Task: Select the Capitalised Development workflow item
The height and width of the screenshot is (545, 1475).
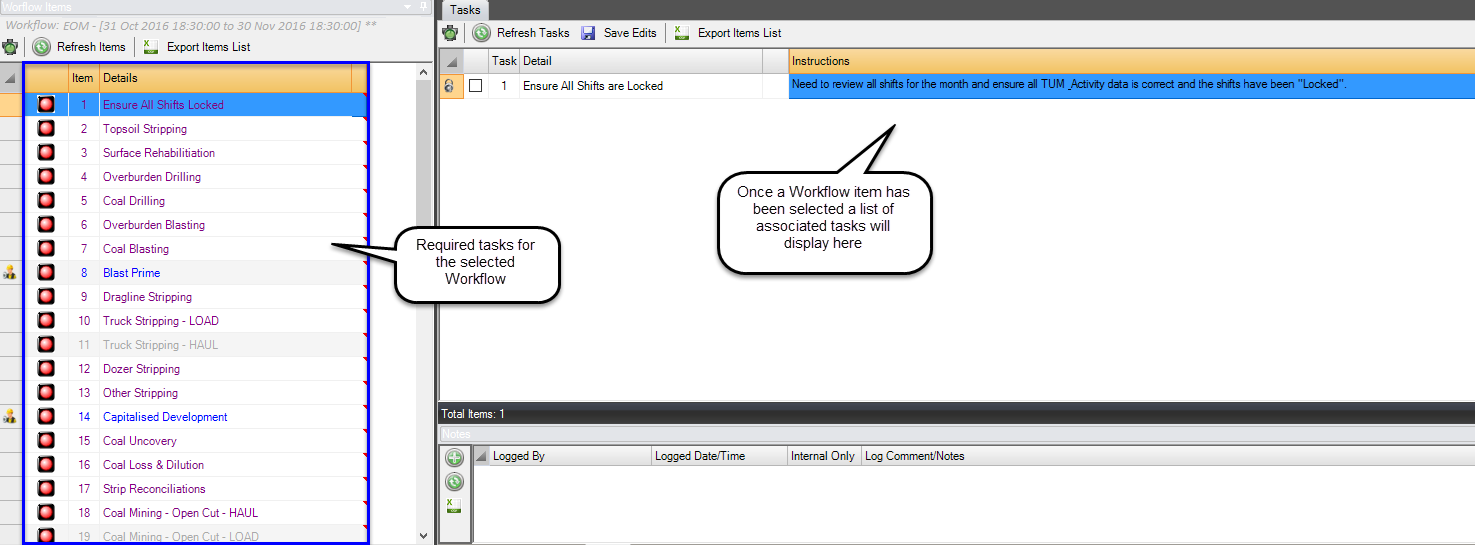Action: pyautogui.click(x=165, y=417)
